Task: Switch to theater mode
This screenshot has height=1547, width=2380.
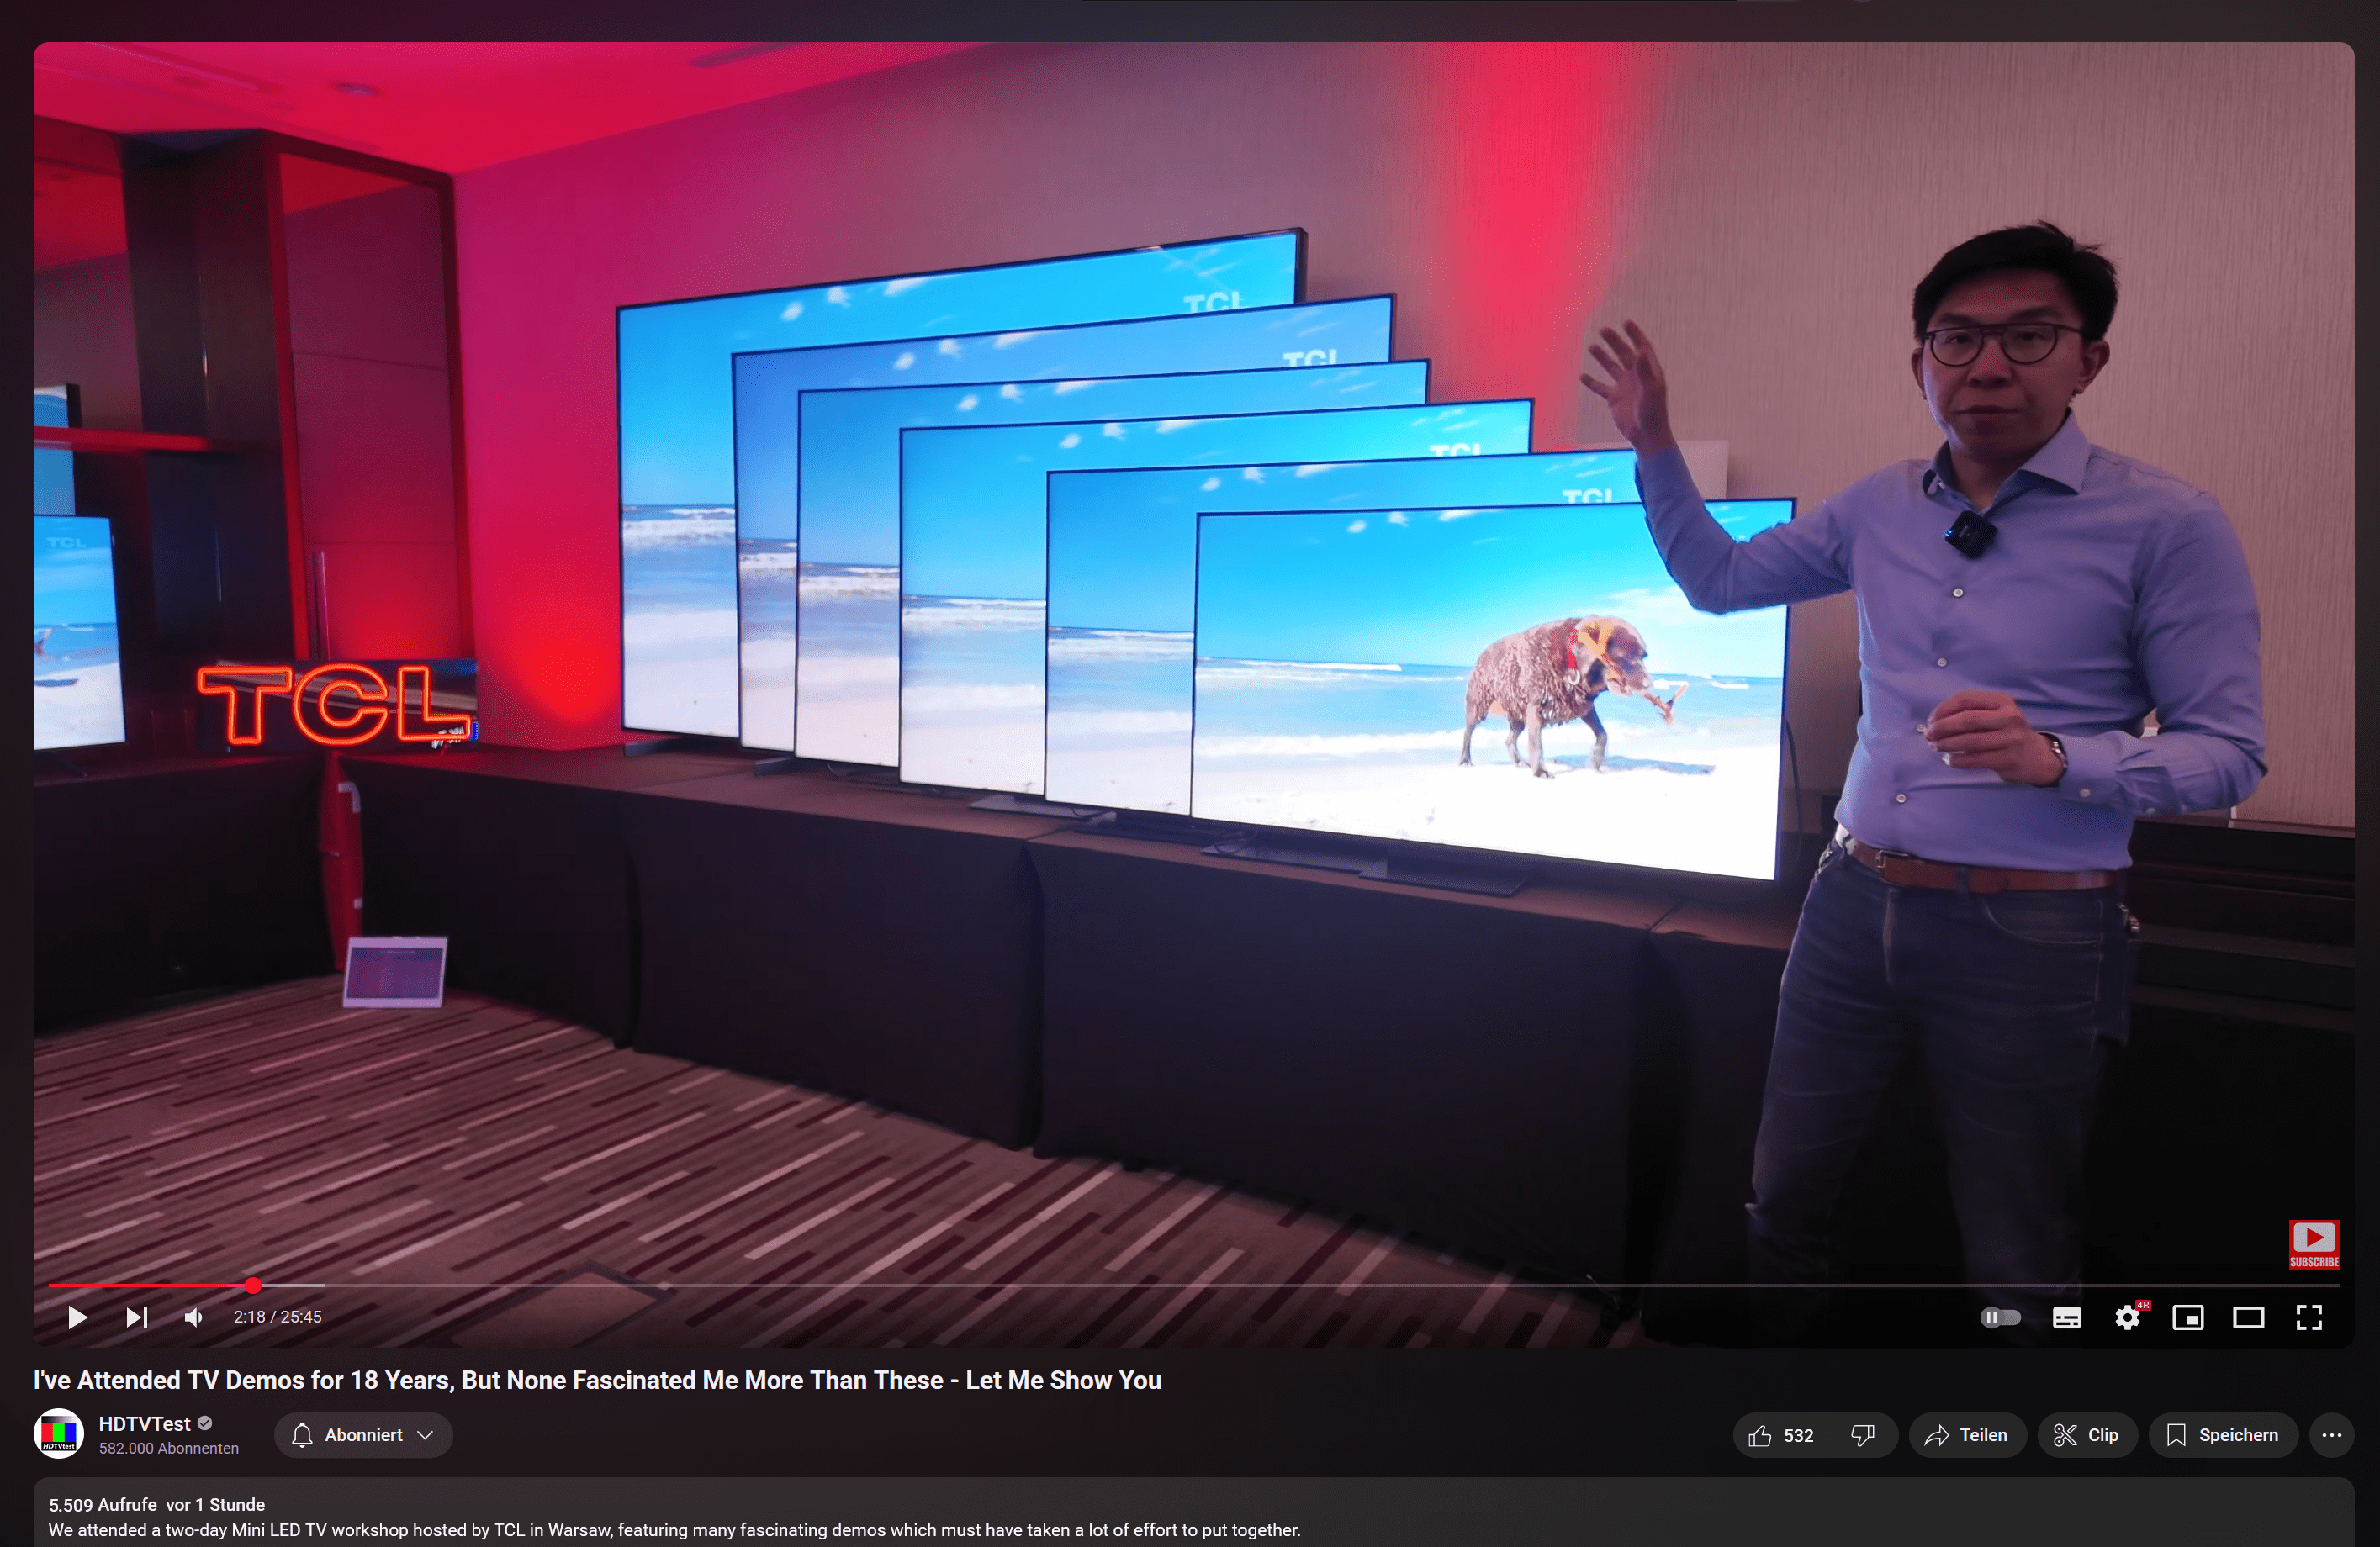Action: [x=2248, y=1317]
